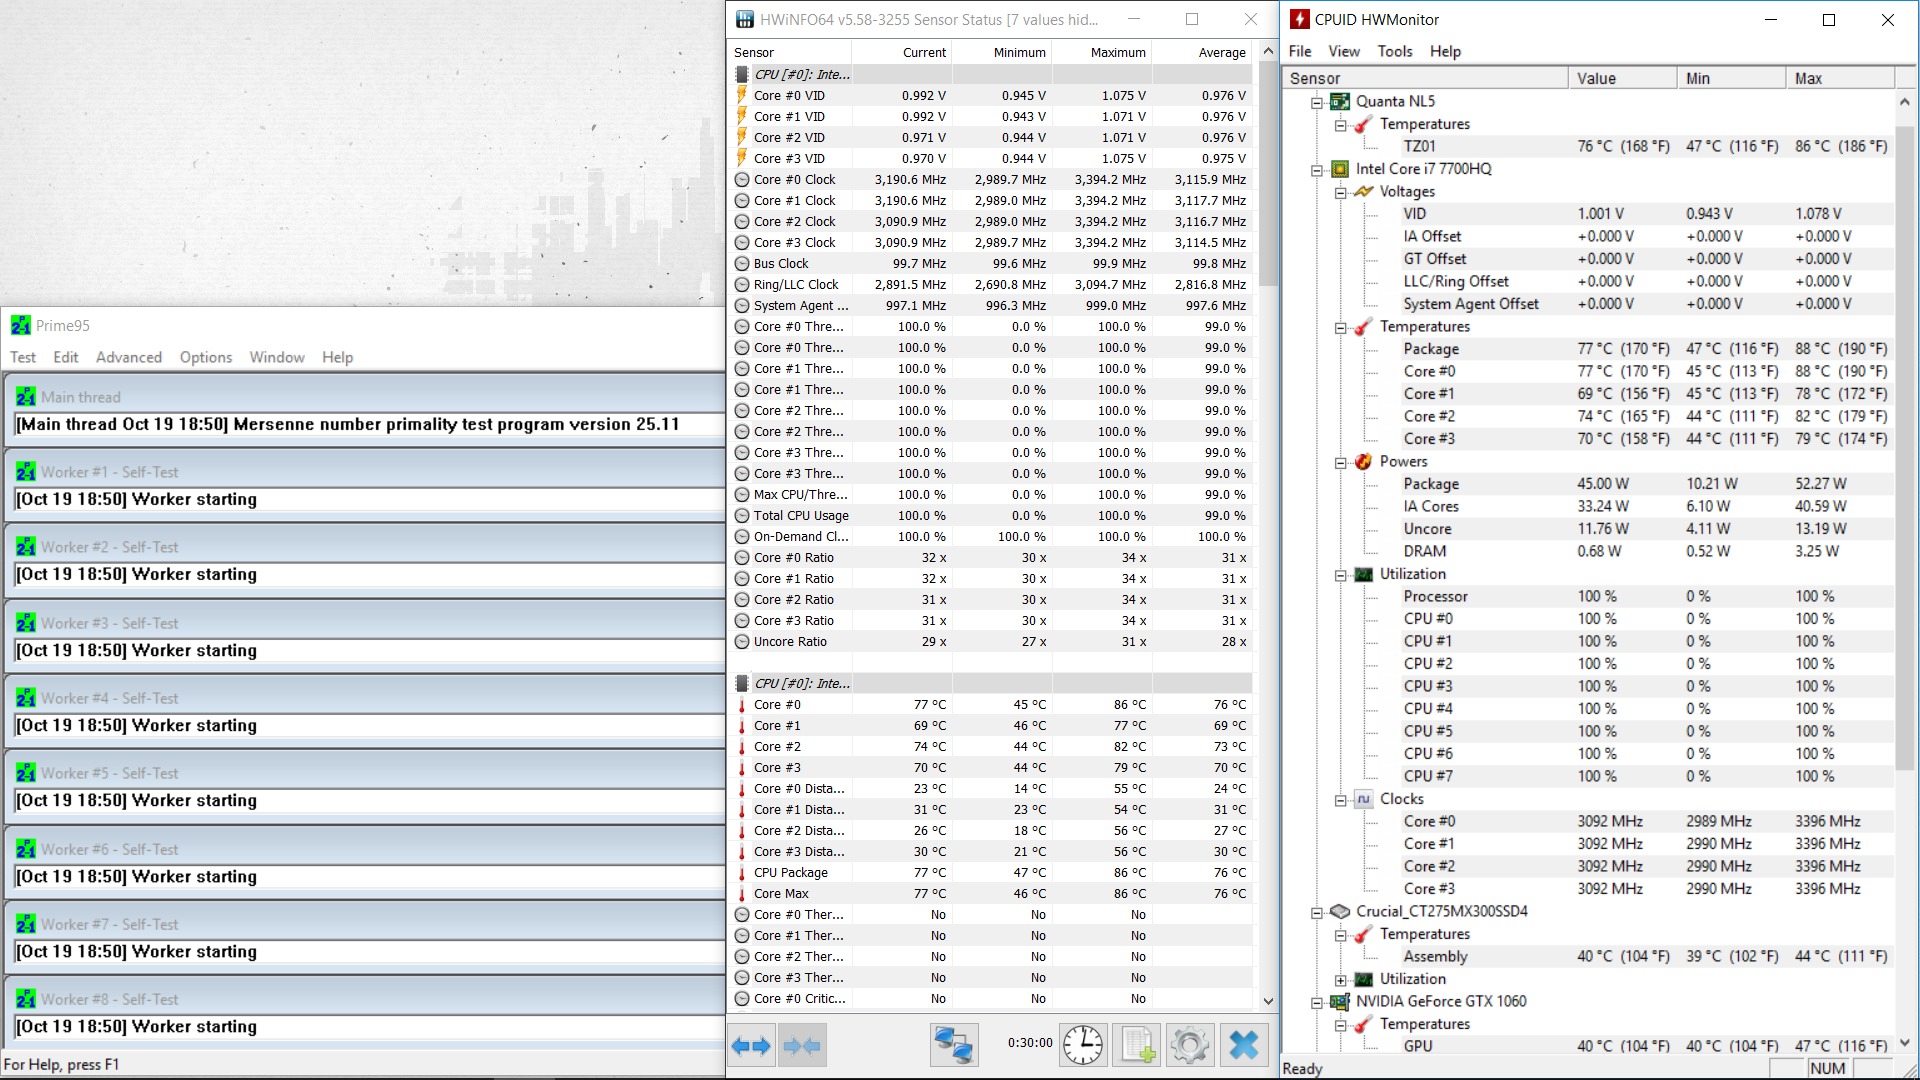
Task: Click the Worker #8 Self-Test window icon
Action: pyautogui.click(x=26, y=999)
